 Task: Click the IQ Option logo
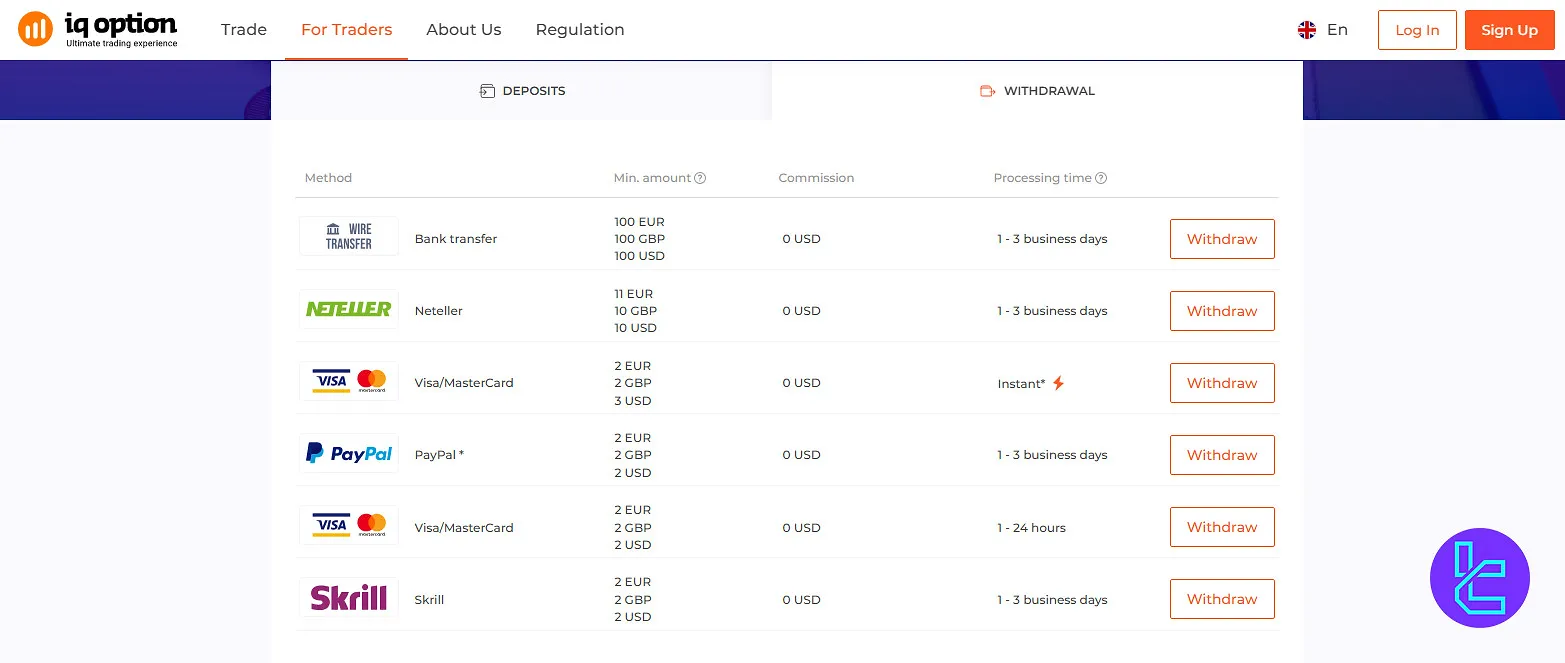[x=97, y=29]
